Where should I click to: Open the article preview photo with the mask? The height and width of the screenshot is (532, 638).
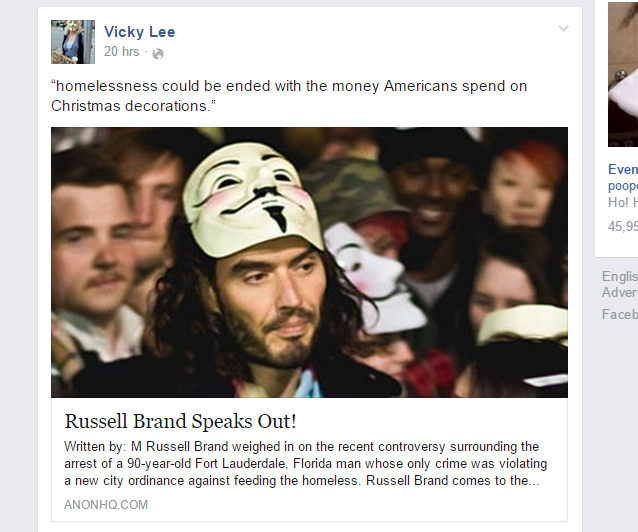309,263
